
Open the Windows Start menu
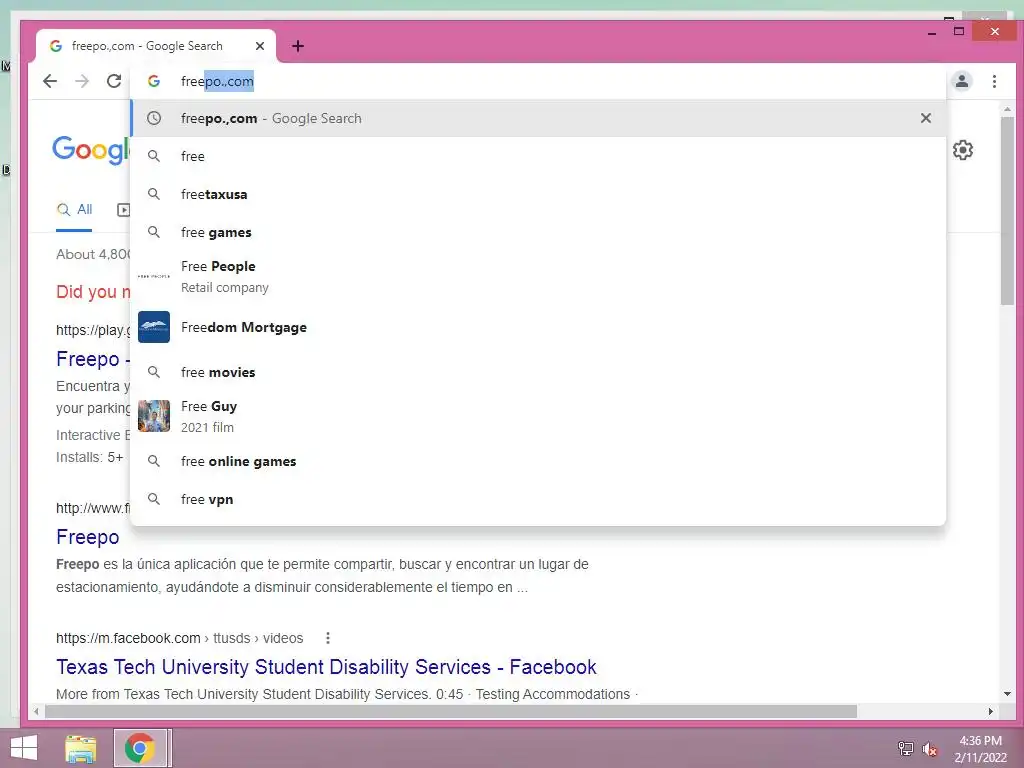tap(24, 748)
